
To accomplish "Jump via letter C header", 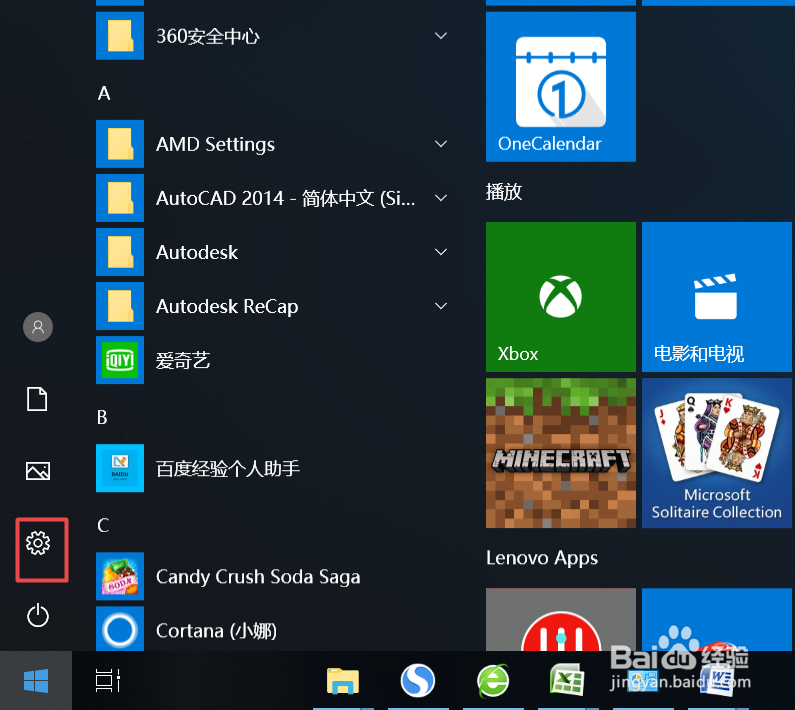I will click(x=103, y=525).
